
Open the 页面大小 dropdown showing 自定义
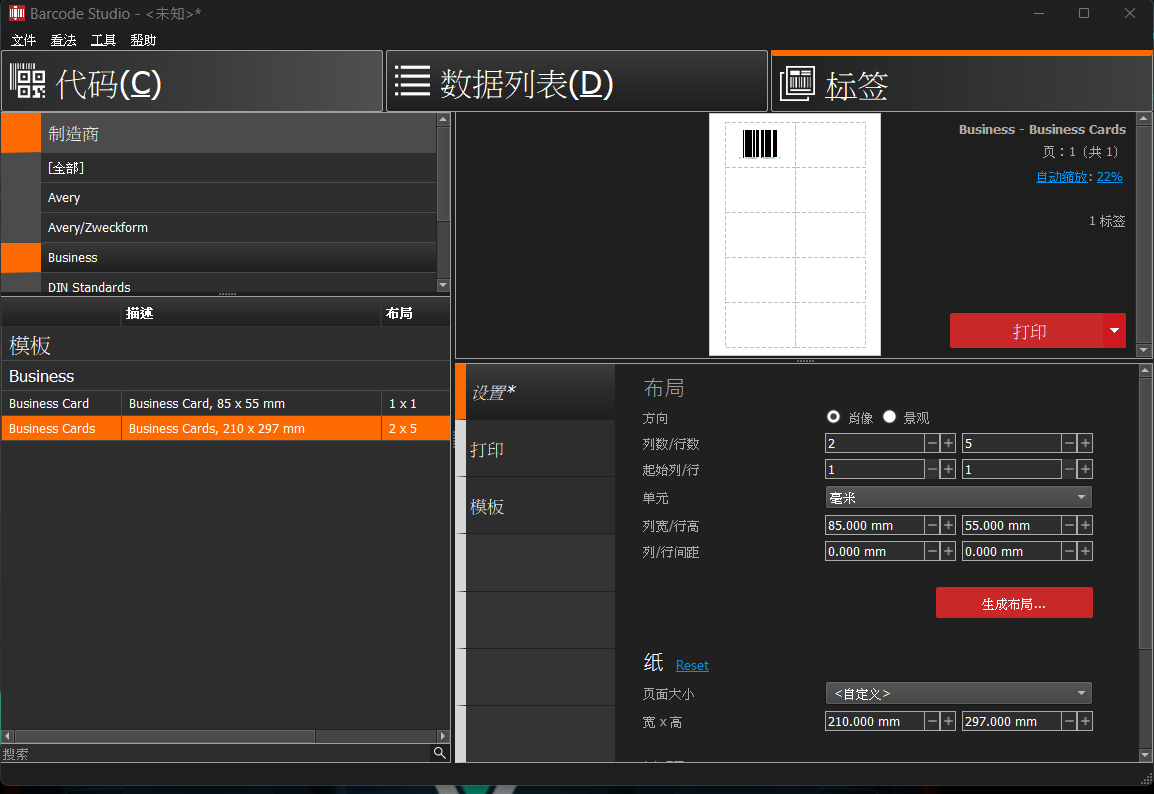(957, 692)
